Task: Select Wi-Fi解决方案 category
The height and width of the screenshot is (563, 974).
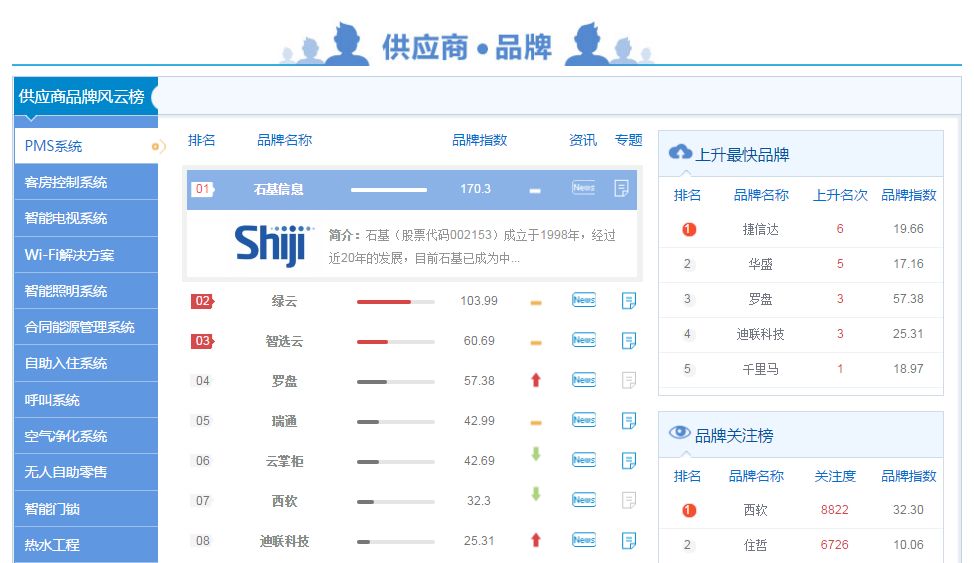Action: pyautogui.click(x=86, y=255)
